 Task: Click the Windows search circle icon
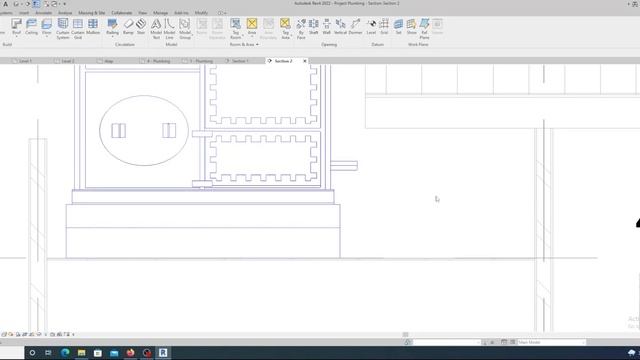click(32, 353)
